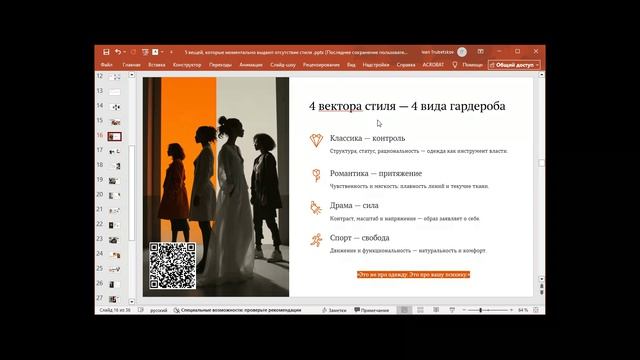
Task: Open Ribbon Display Options icon
Action: click(x=480, y=51)
